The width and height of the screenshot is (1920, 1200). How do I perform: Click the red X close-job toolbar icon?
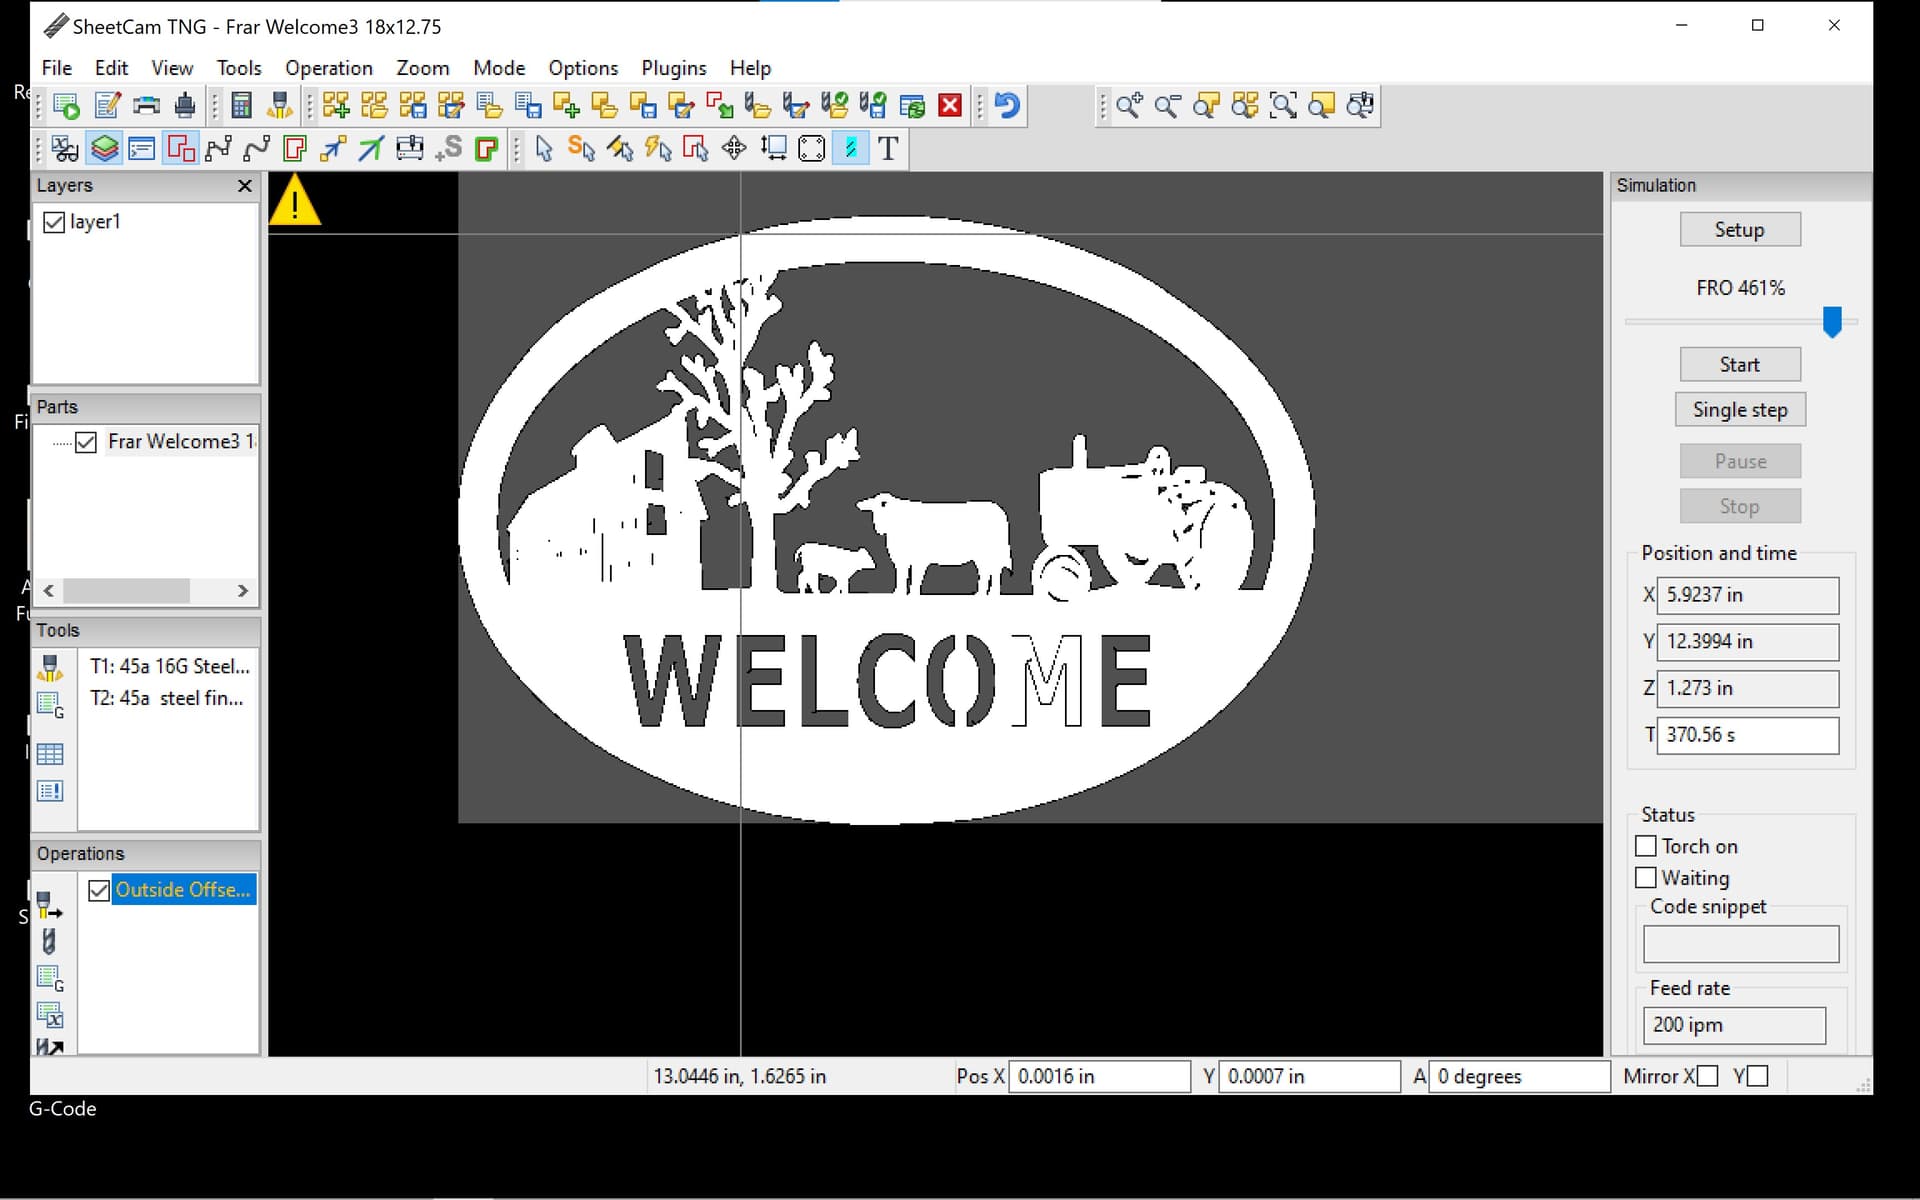(x=951, y=106)
